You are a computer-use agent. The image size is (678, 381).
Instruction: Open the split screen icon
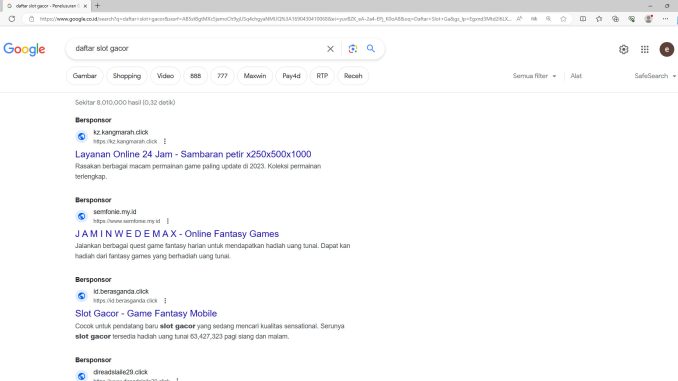(583, 19)
